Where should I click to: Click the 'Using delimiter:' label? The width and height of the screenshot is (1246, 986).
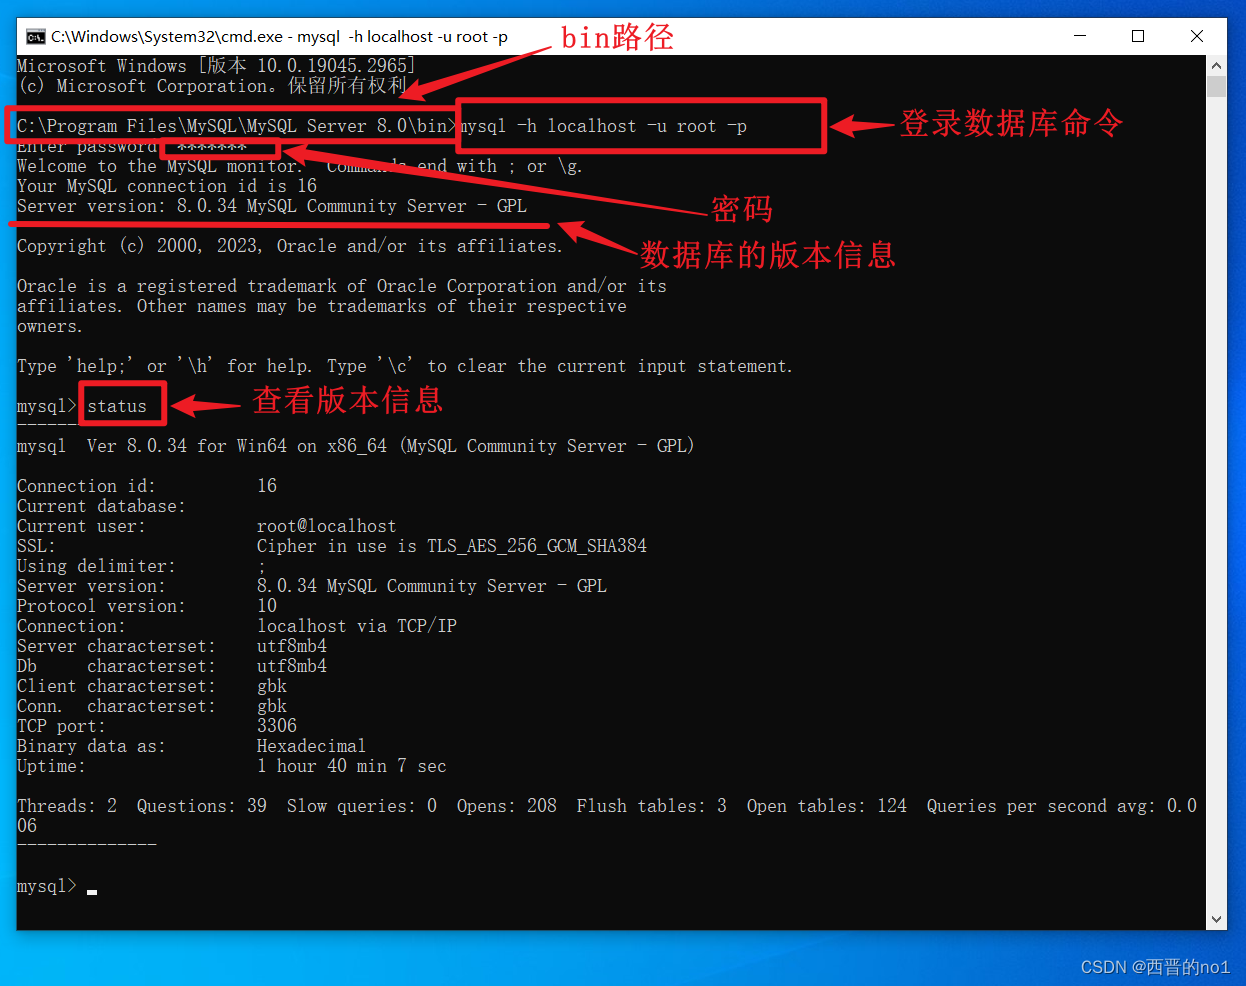click(x=96, y=566)
